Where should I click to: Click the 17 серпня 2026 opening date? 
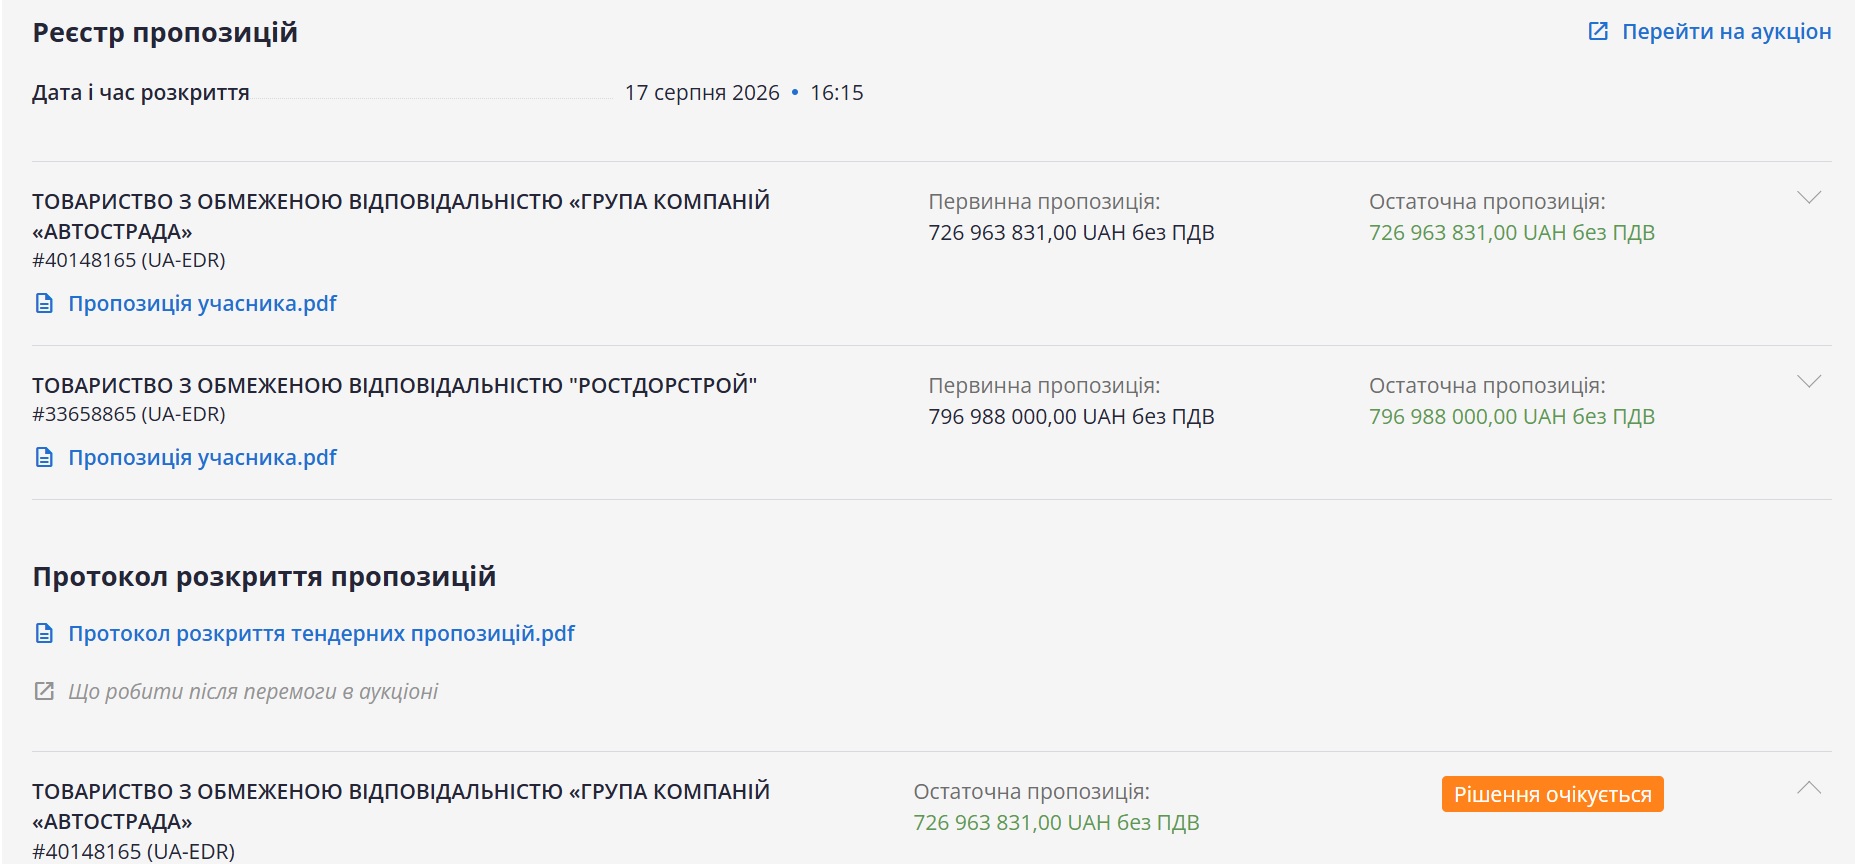click(702, 92)
